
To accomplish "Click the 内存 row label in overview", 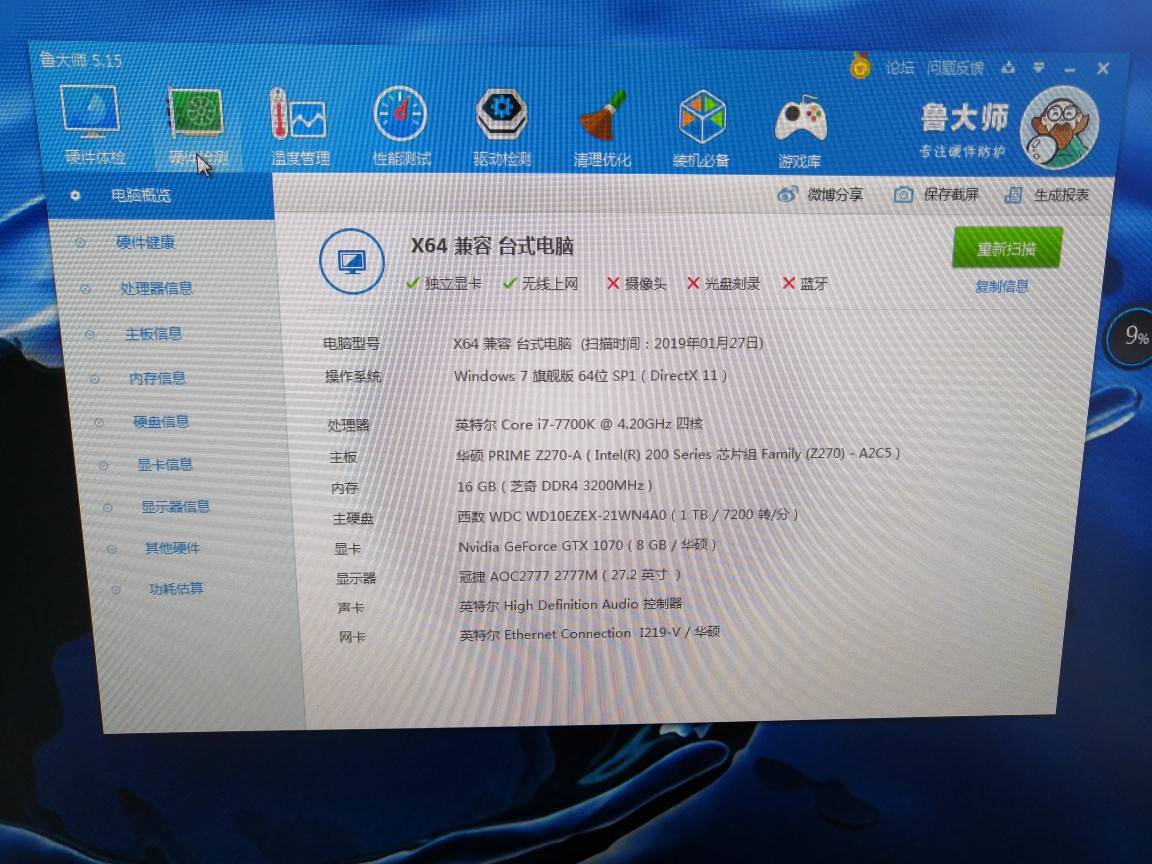I will [345, 488].
